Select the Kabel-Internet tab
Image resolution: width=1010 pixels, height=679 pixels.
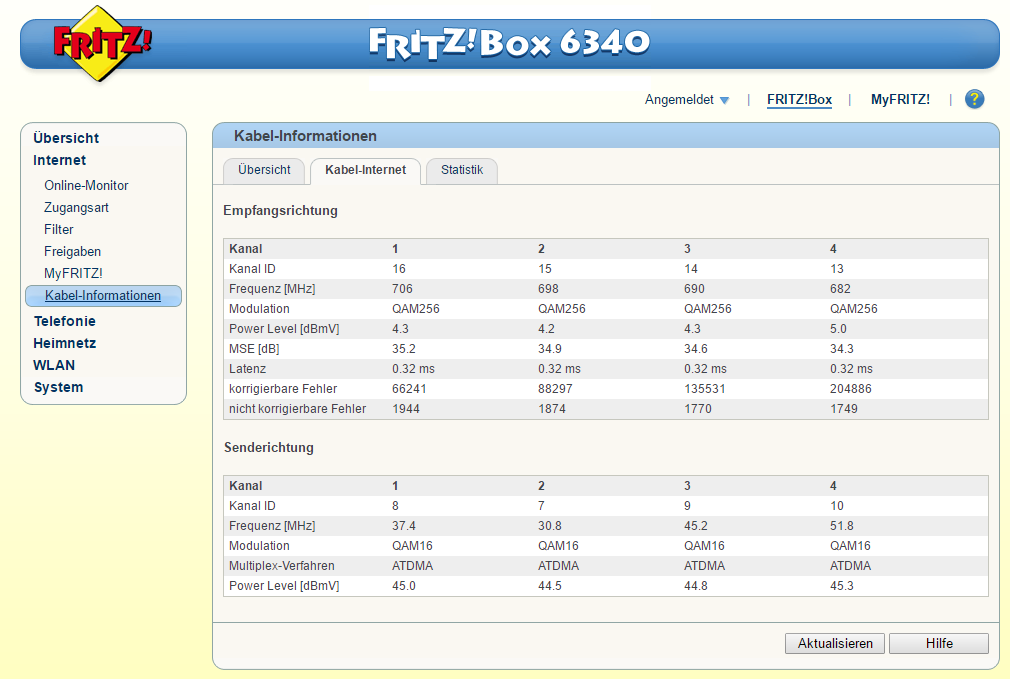[x=365, y=170]
